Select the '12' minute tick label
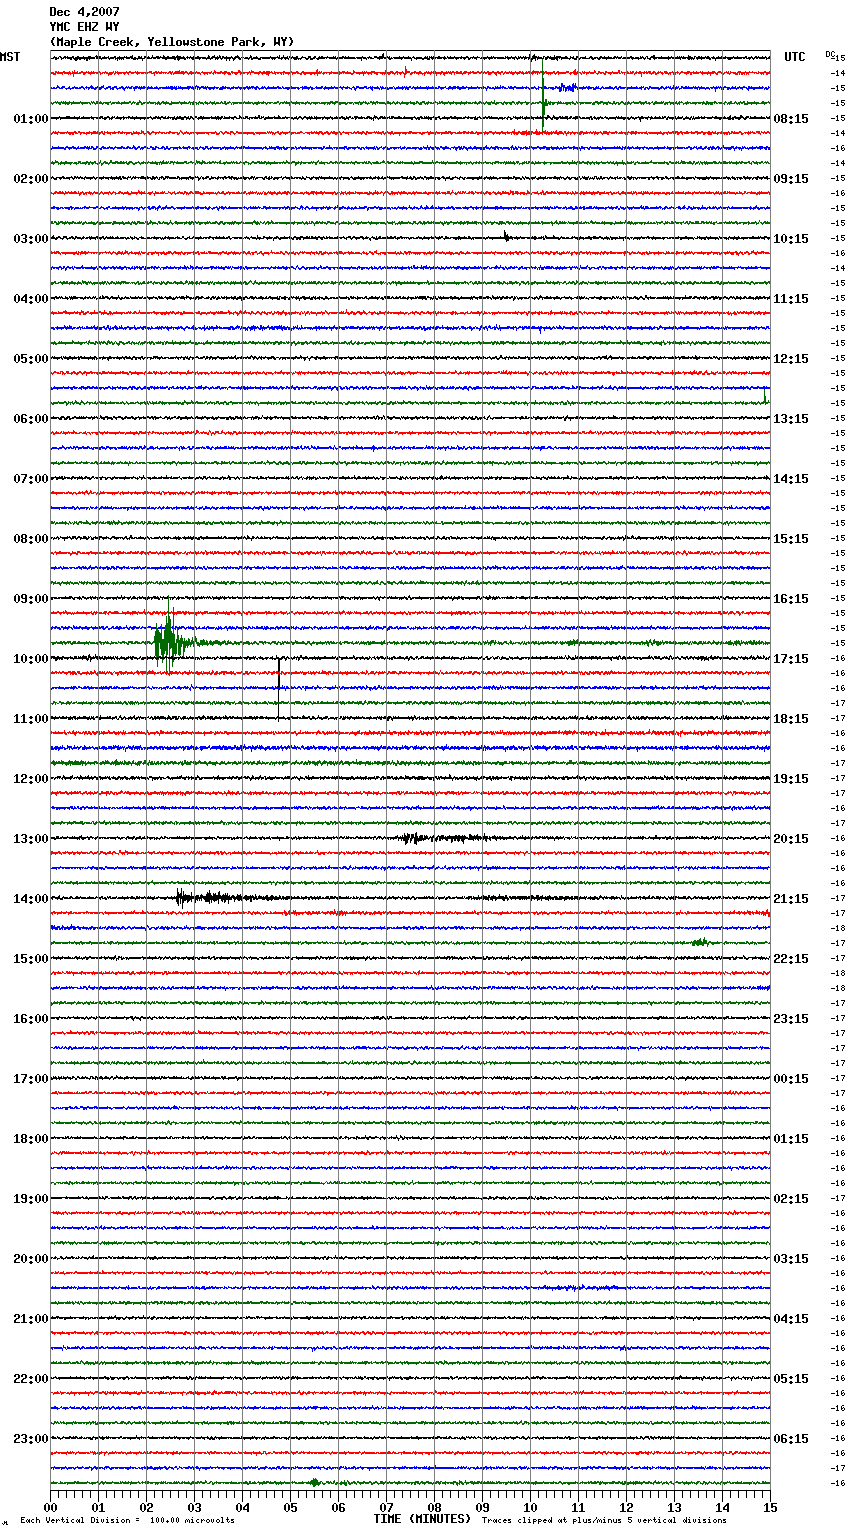The image size is (850, 1534). click(626, 1508)
